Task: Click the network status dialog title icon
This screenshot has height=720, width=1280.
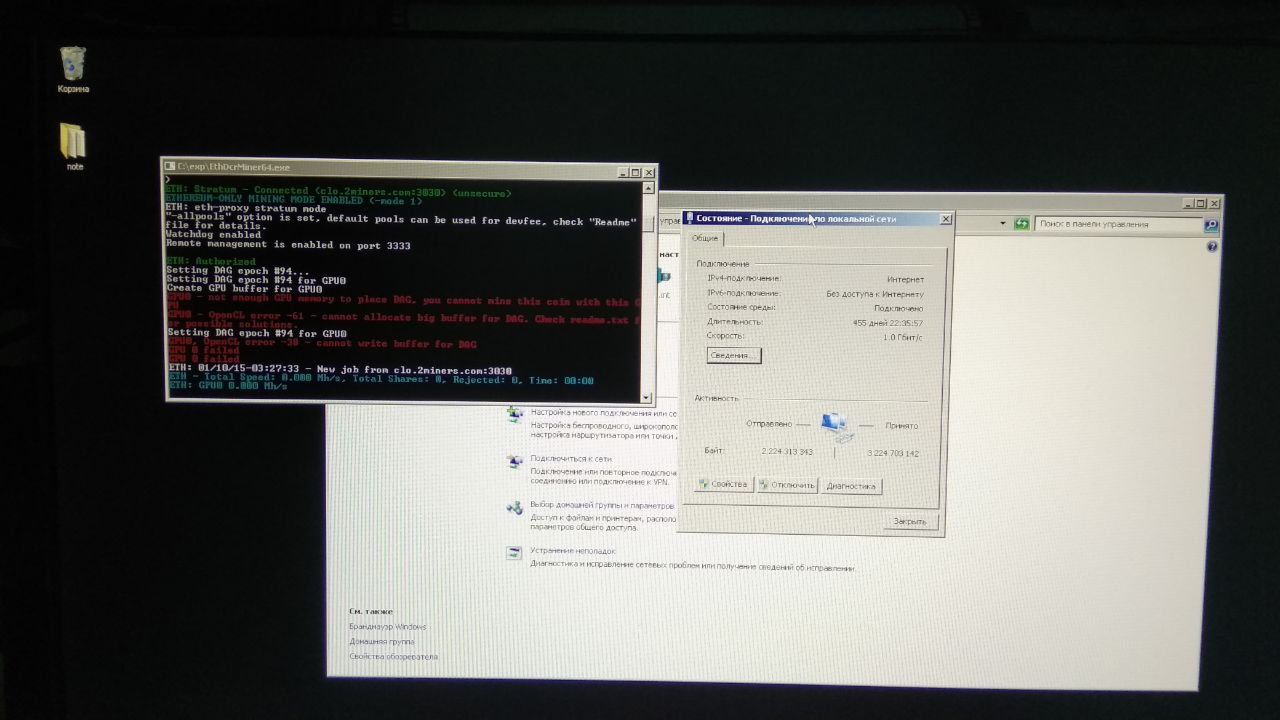Action: 689,218
